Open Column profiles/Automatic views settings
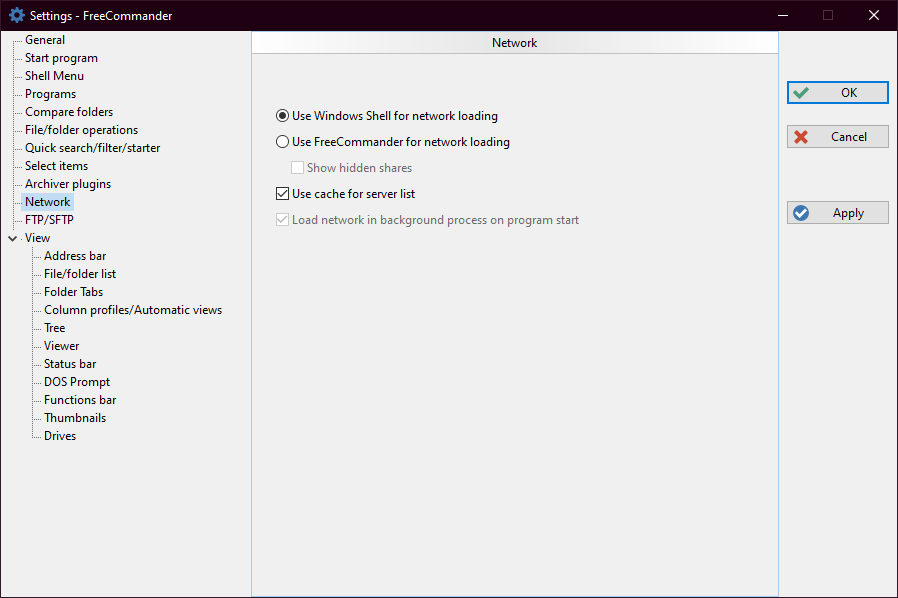This screenshot has height=598, width=898. tap(133, 310)
